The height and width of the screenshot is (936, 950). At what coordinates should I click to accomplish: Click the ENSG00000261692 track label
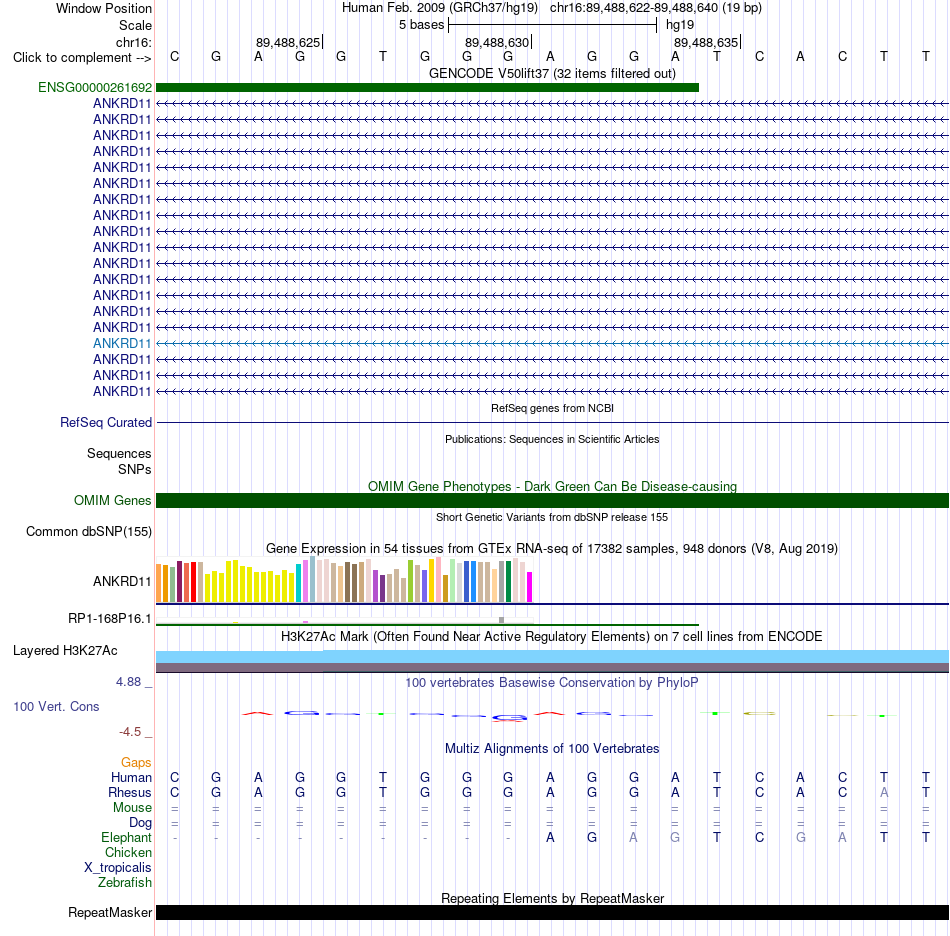[95, 87]
